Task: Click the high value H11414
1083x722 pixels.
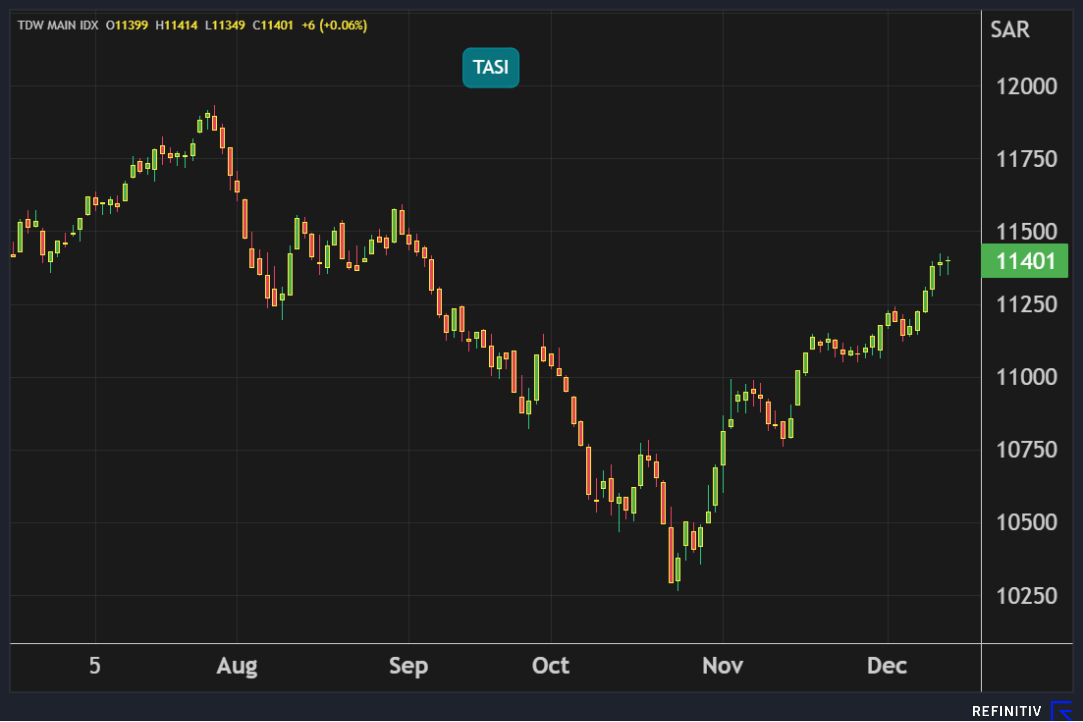Action: 176,25
